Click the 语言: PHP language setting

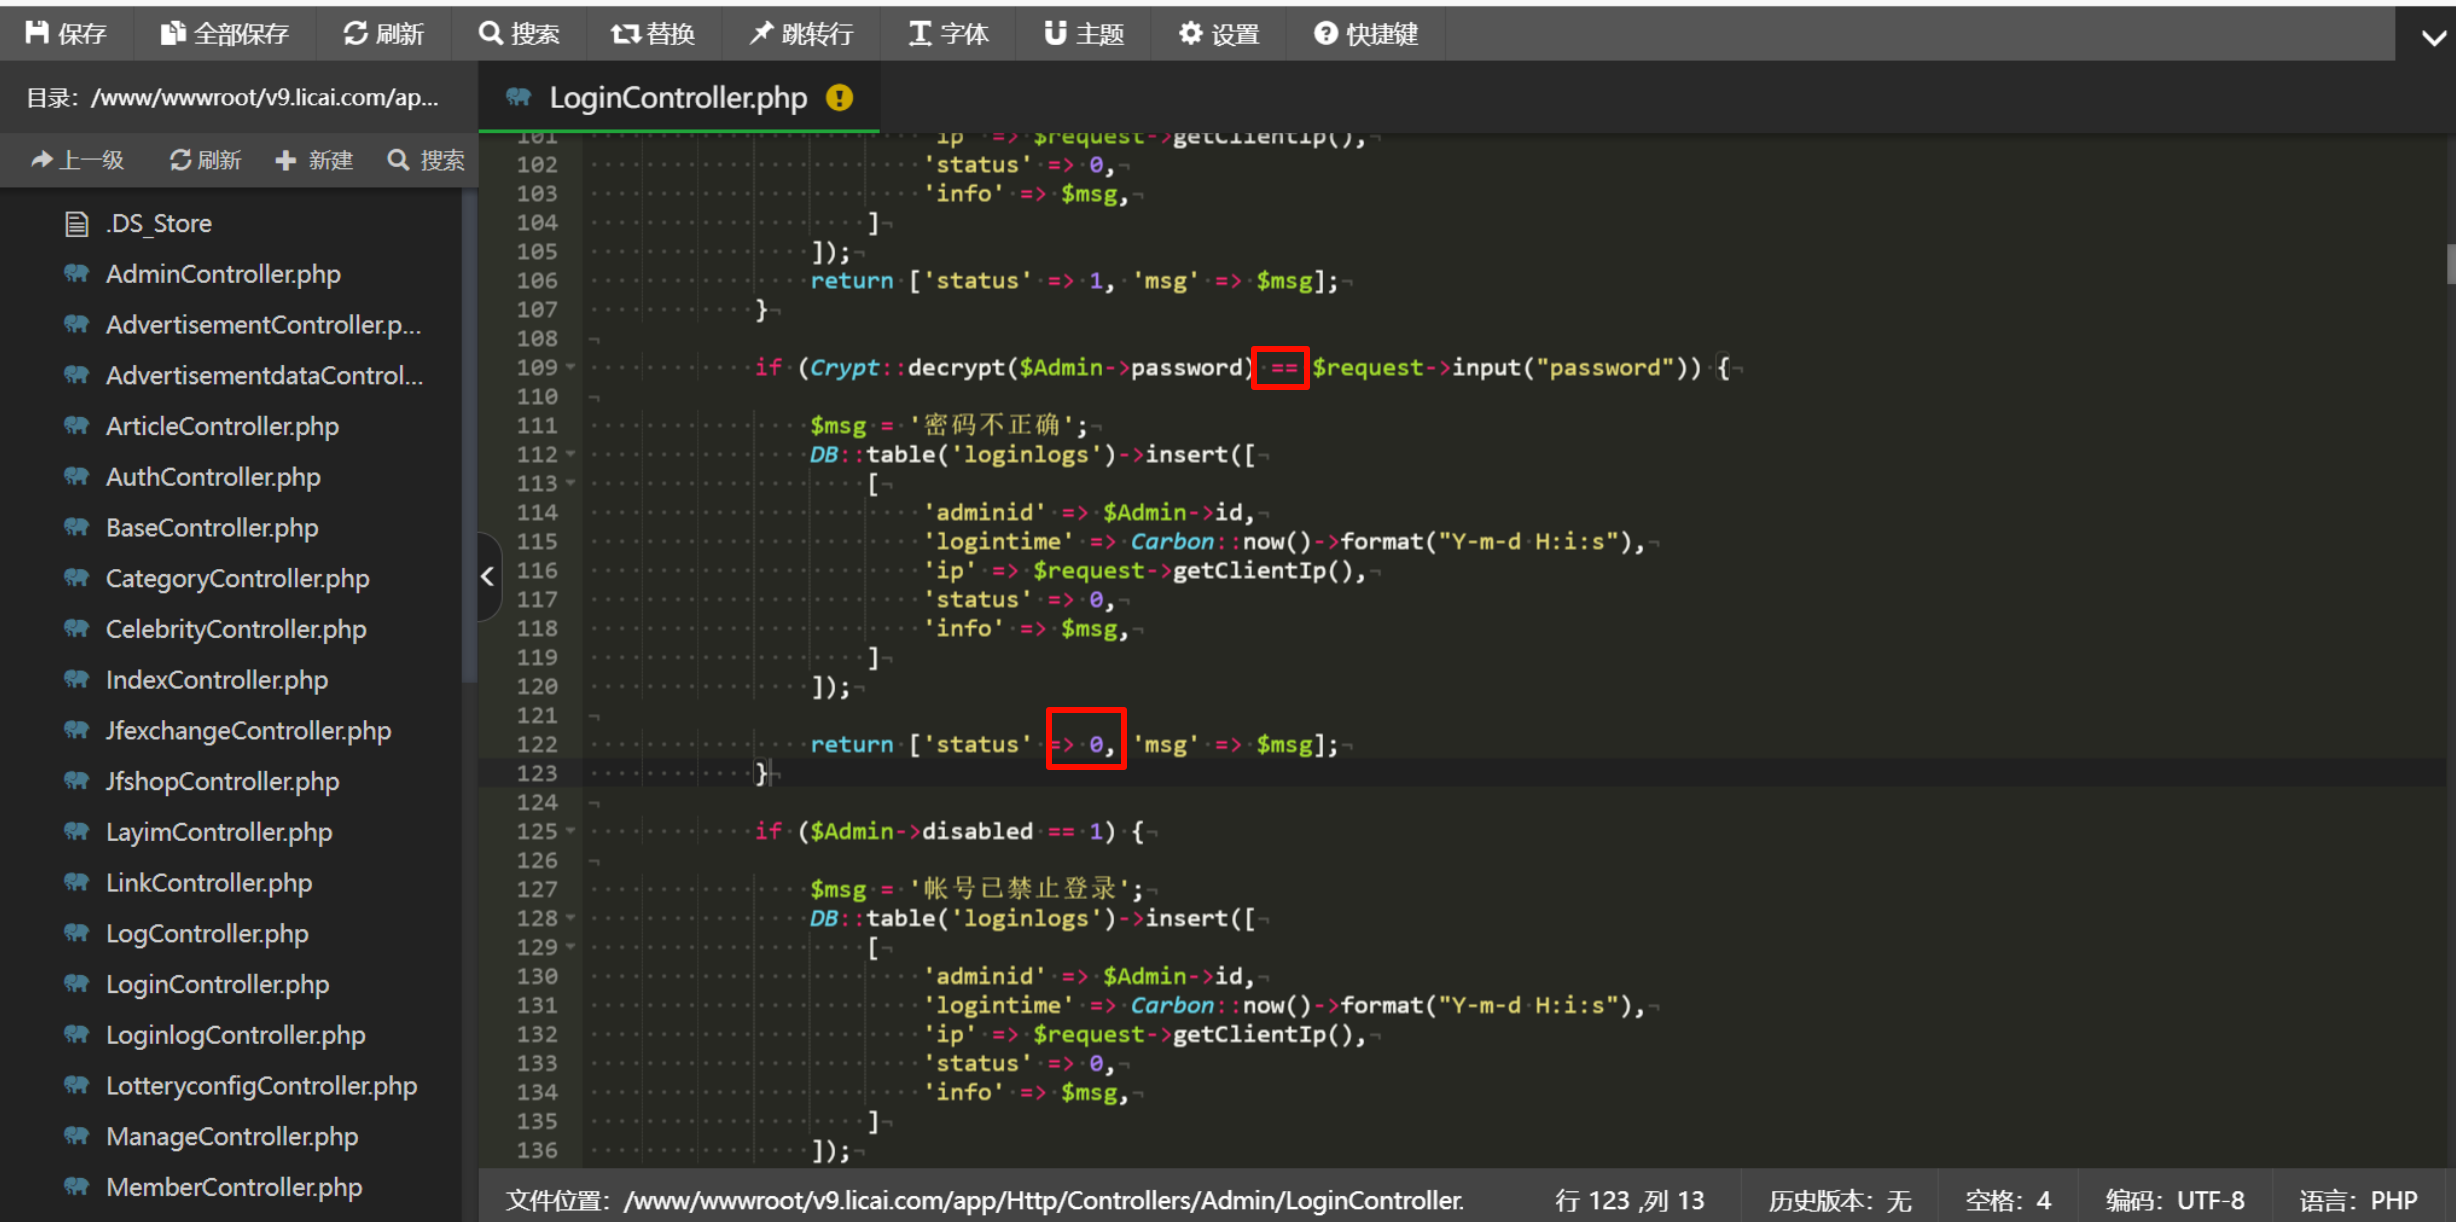point(2358,1200)
